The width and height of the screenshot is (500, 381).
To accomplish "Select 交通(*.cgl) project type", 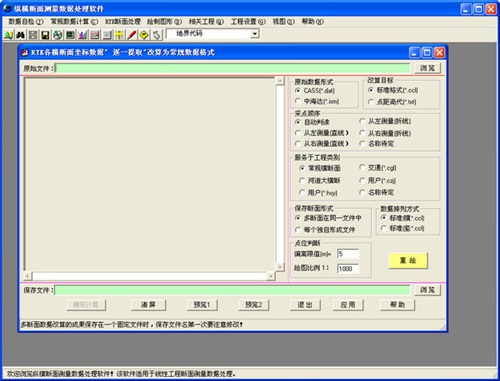I will pyautogui.click(x=378, y=168).
